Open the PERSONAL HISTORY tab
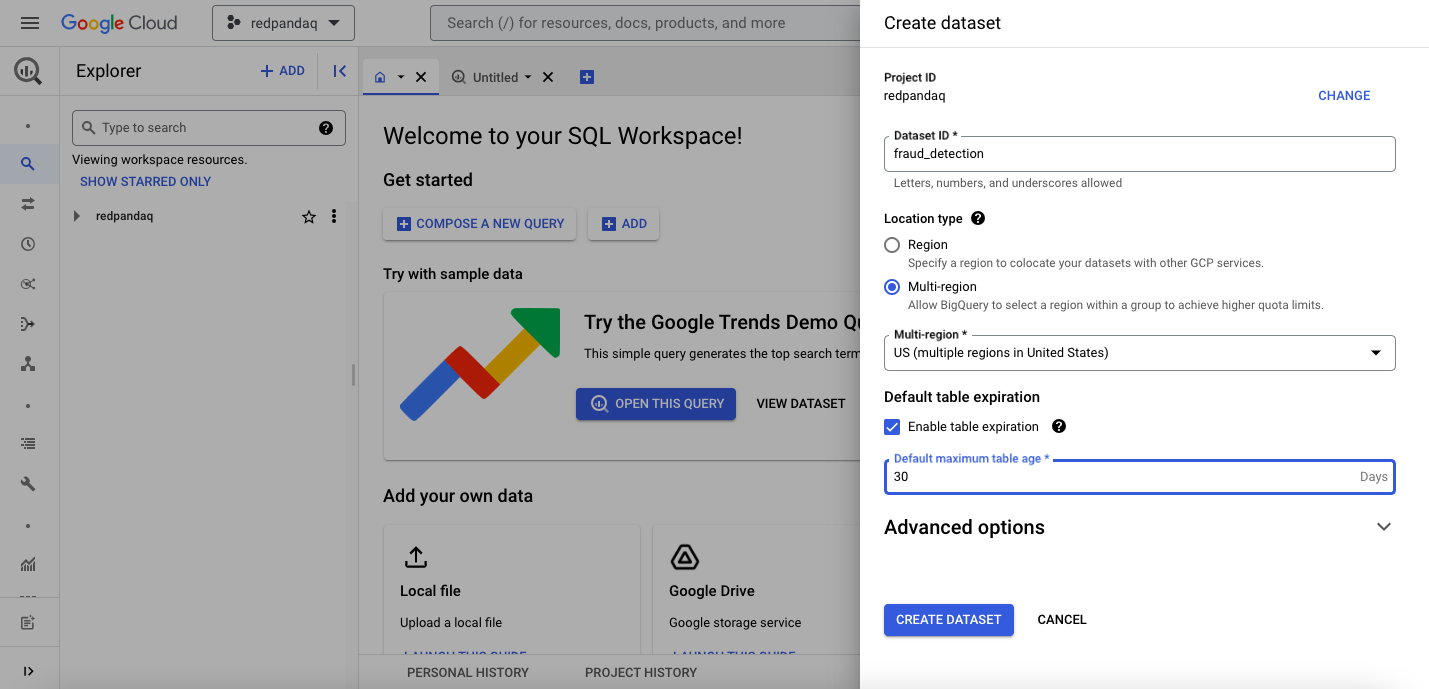Image resolution: width=1429 pixels, height=689 pixels. click(468, 672)
